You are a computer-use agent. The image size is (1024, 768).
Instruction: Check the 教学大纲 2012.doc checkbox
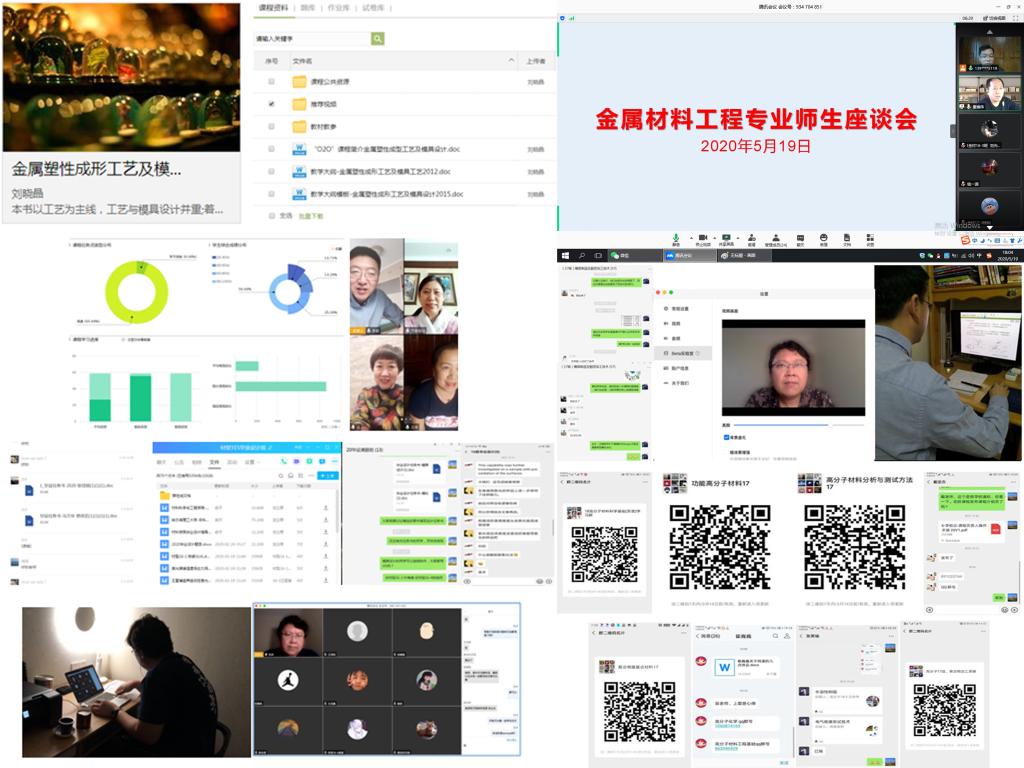point(272,172)
